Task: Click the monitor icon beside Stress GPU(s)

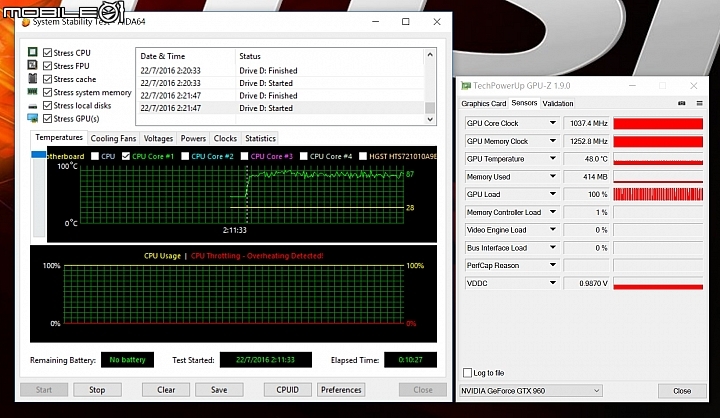Action: [x=33, y=119]
